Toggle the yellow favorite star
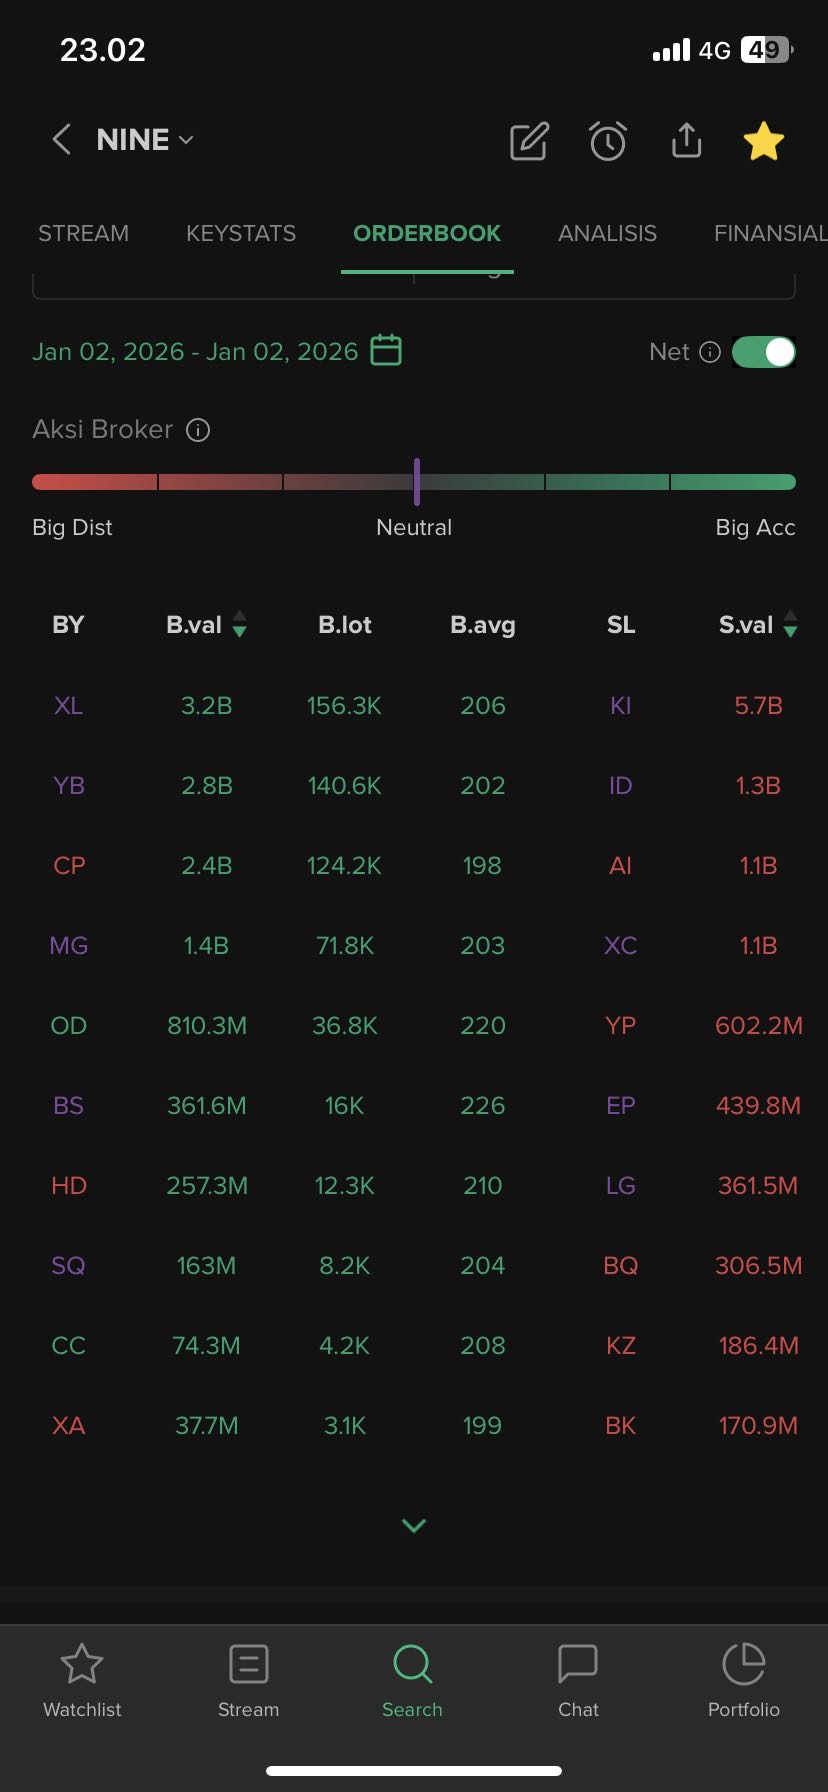The width and height of the screenshot is (828, 1792). [x=764, y=141]
